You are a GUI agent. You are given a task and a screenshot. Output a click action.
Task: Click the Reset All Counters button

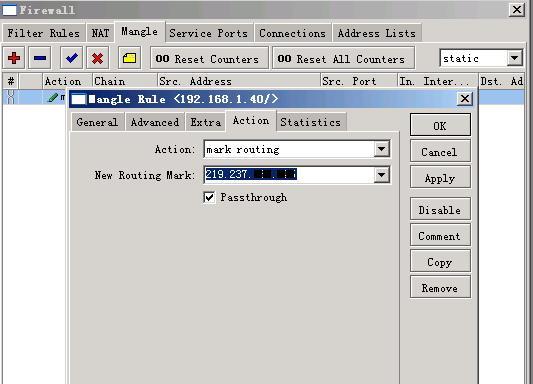tap(343, 58)
